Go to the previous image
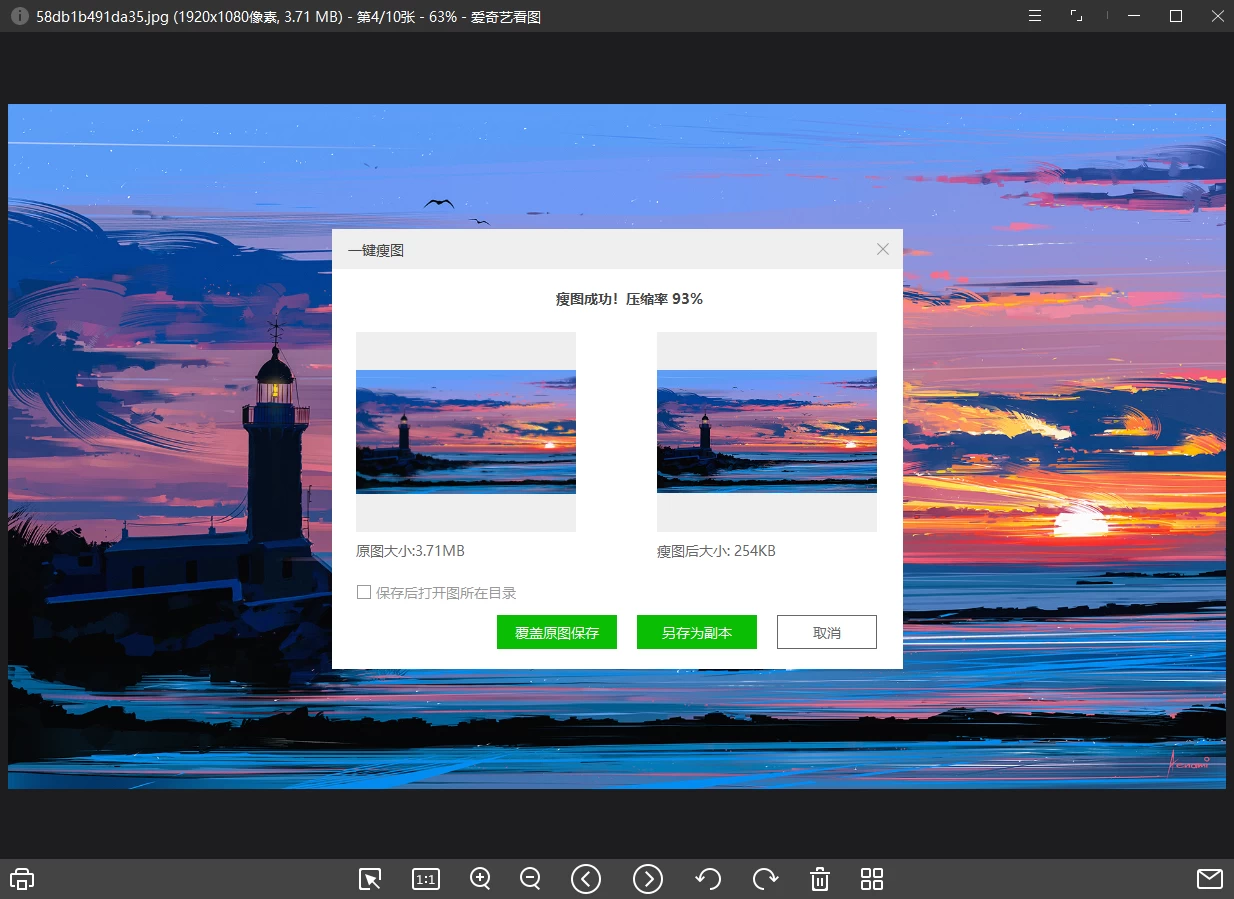Viewport: 1234px width, 899px height. coord(586,878)
